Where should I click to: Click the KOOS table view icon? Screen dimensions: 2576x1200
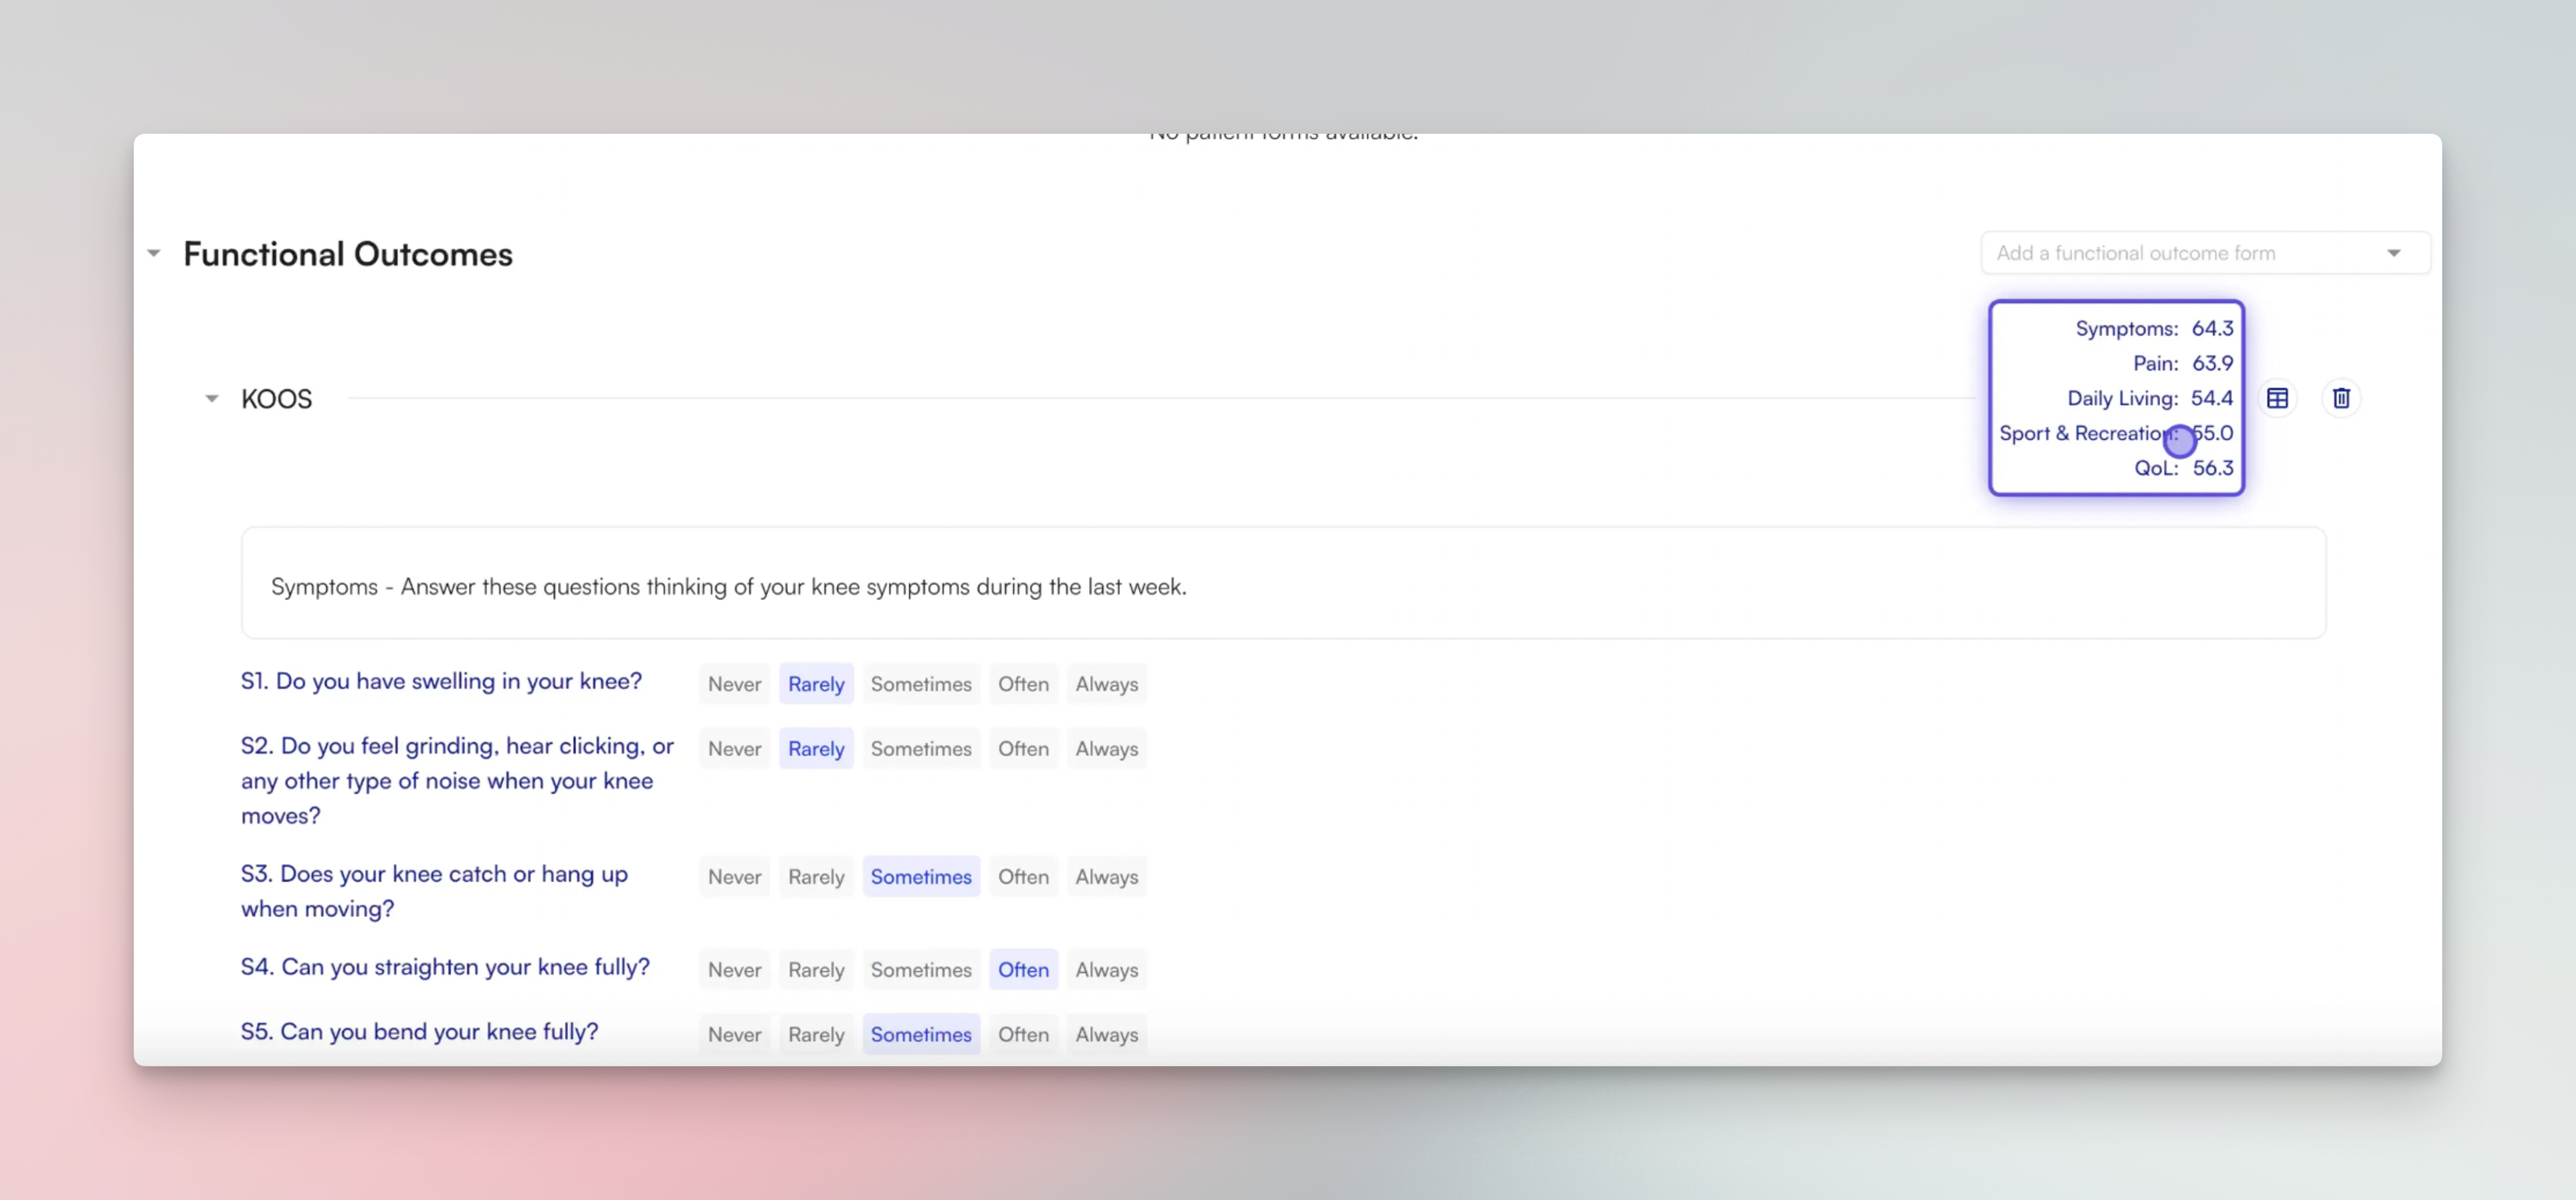[x=2277, y=398]
